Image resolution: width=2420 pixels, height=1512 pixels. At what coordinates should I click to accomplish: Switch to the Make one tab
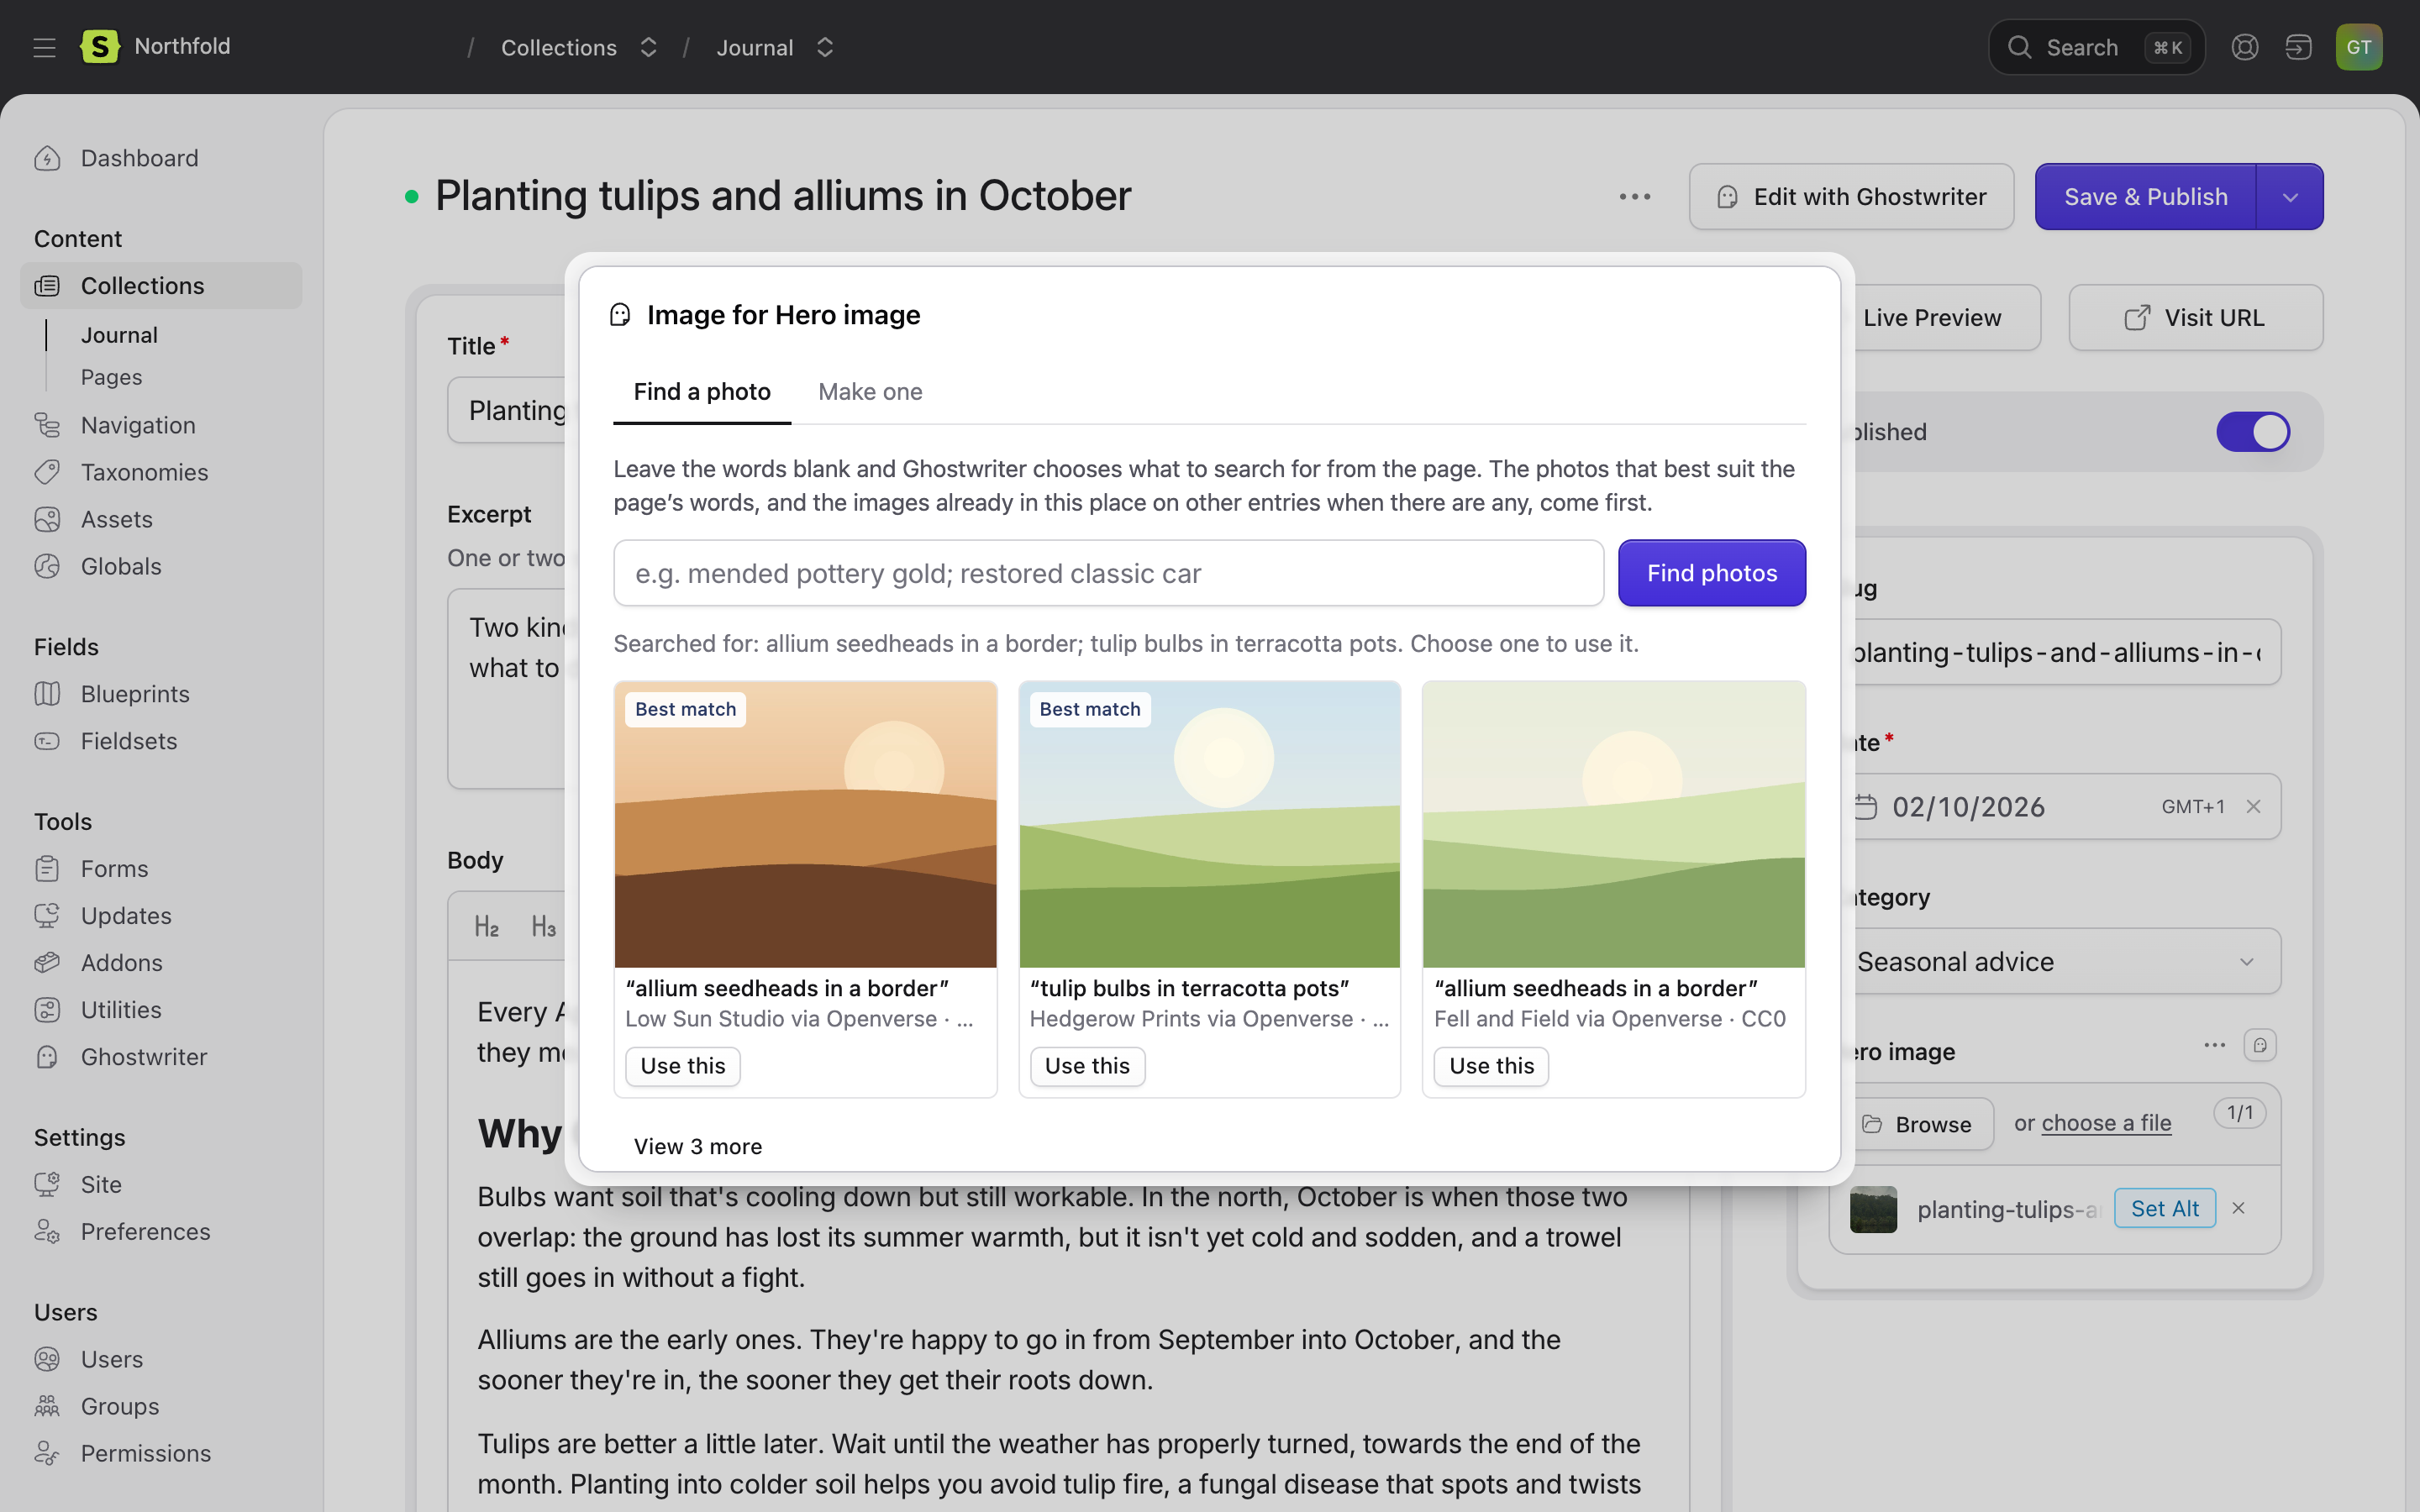(870, 392)
